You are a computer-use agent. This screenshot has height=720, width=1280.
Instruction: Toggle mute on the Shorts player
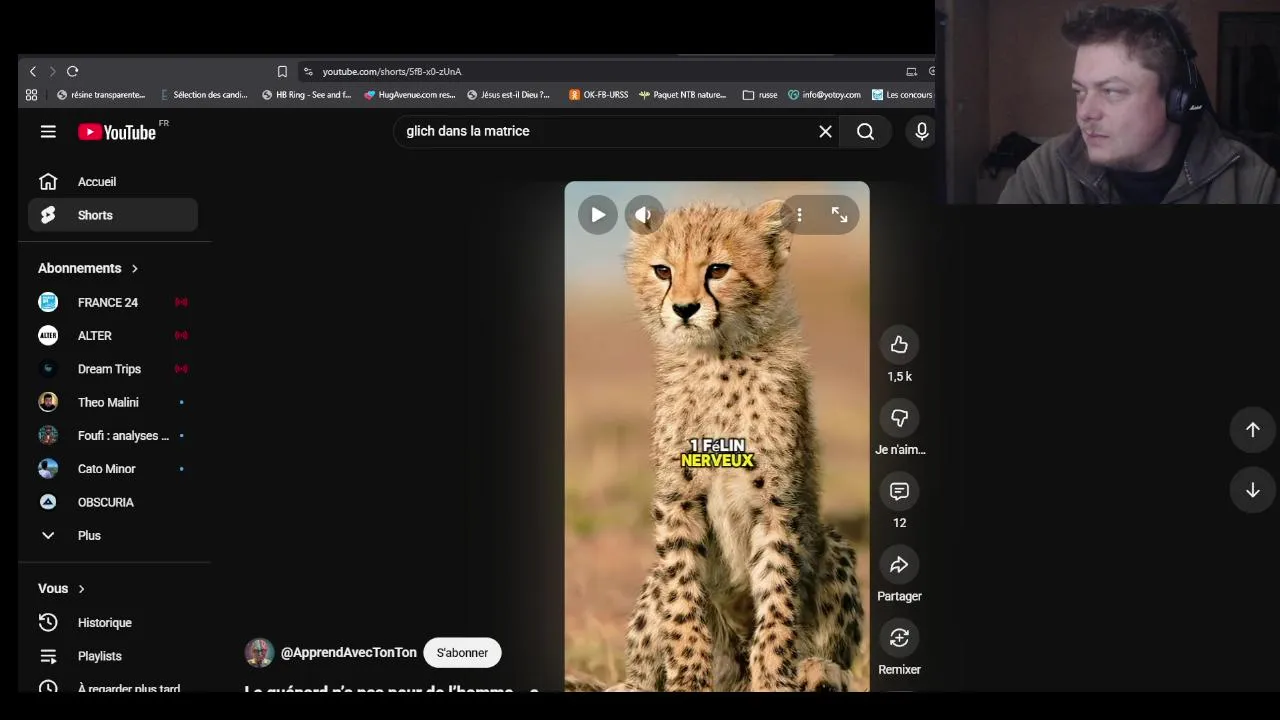[644, 215]
